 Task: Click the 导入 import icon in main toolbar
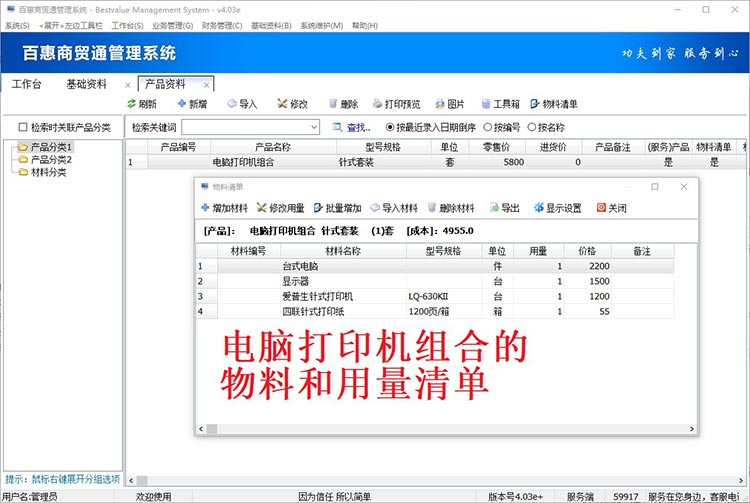[232, 104]
